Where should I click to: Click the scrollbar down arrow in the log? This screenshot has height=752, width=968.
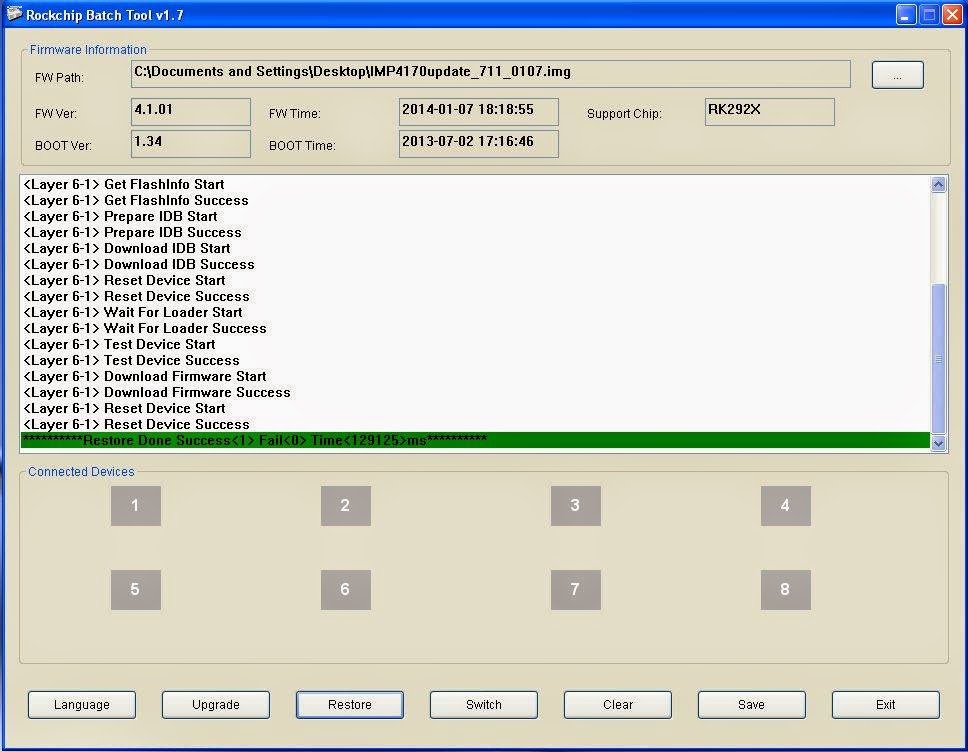tap(938, 441)
